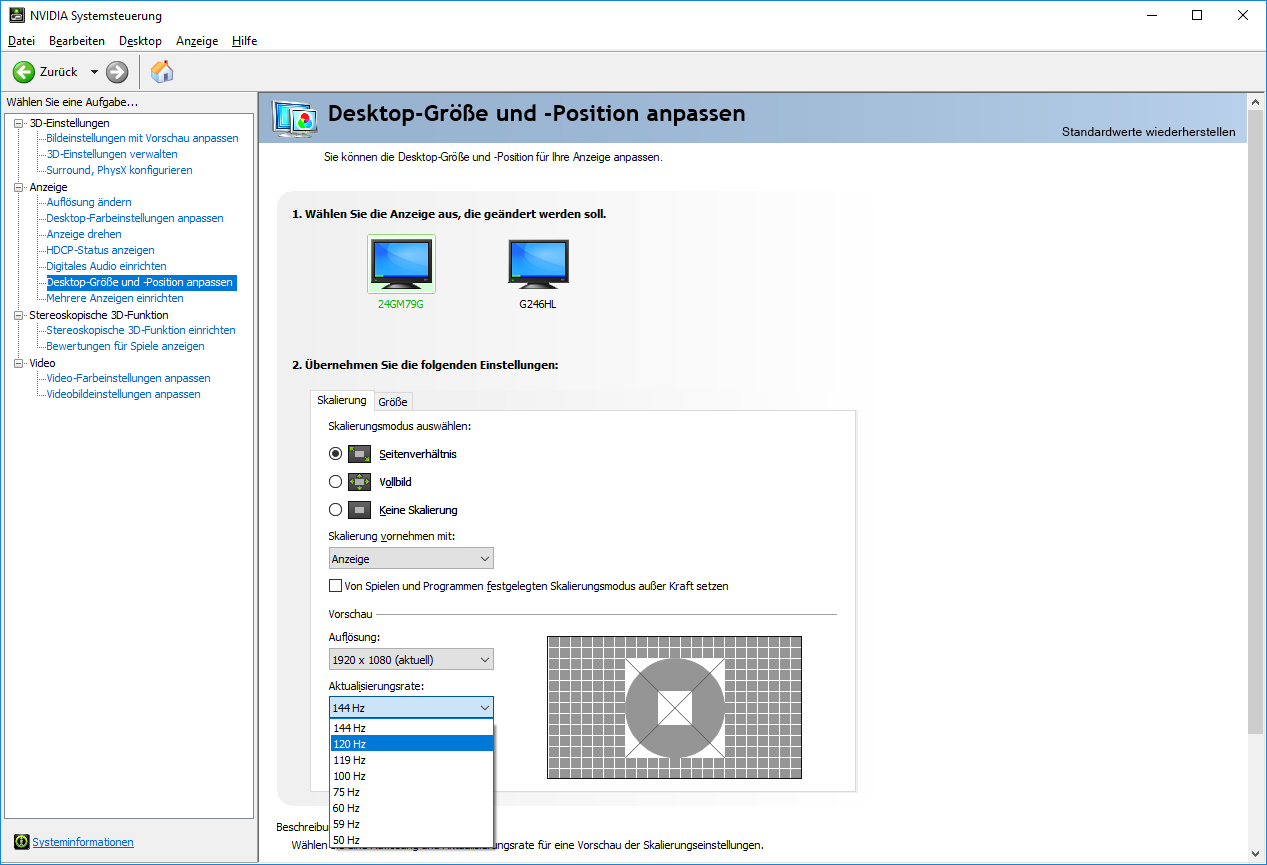Open the Hilfe menu
Image resolution: width=1267 pixels, height=865 pixels.
tap(245, 41)
